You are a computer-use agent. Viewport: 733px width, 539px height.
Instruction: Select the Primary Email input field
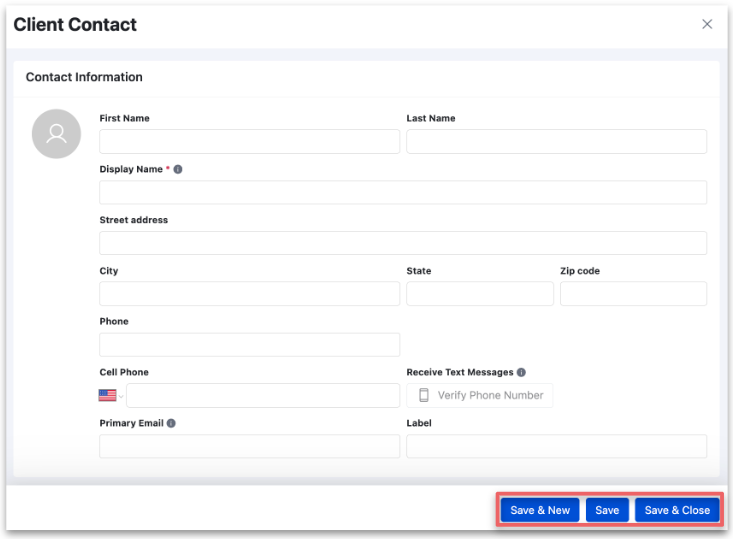(x=250, y=446)
